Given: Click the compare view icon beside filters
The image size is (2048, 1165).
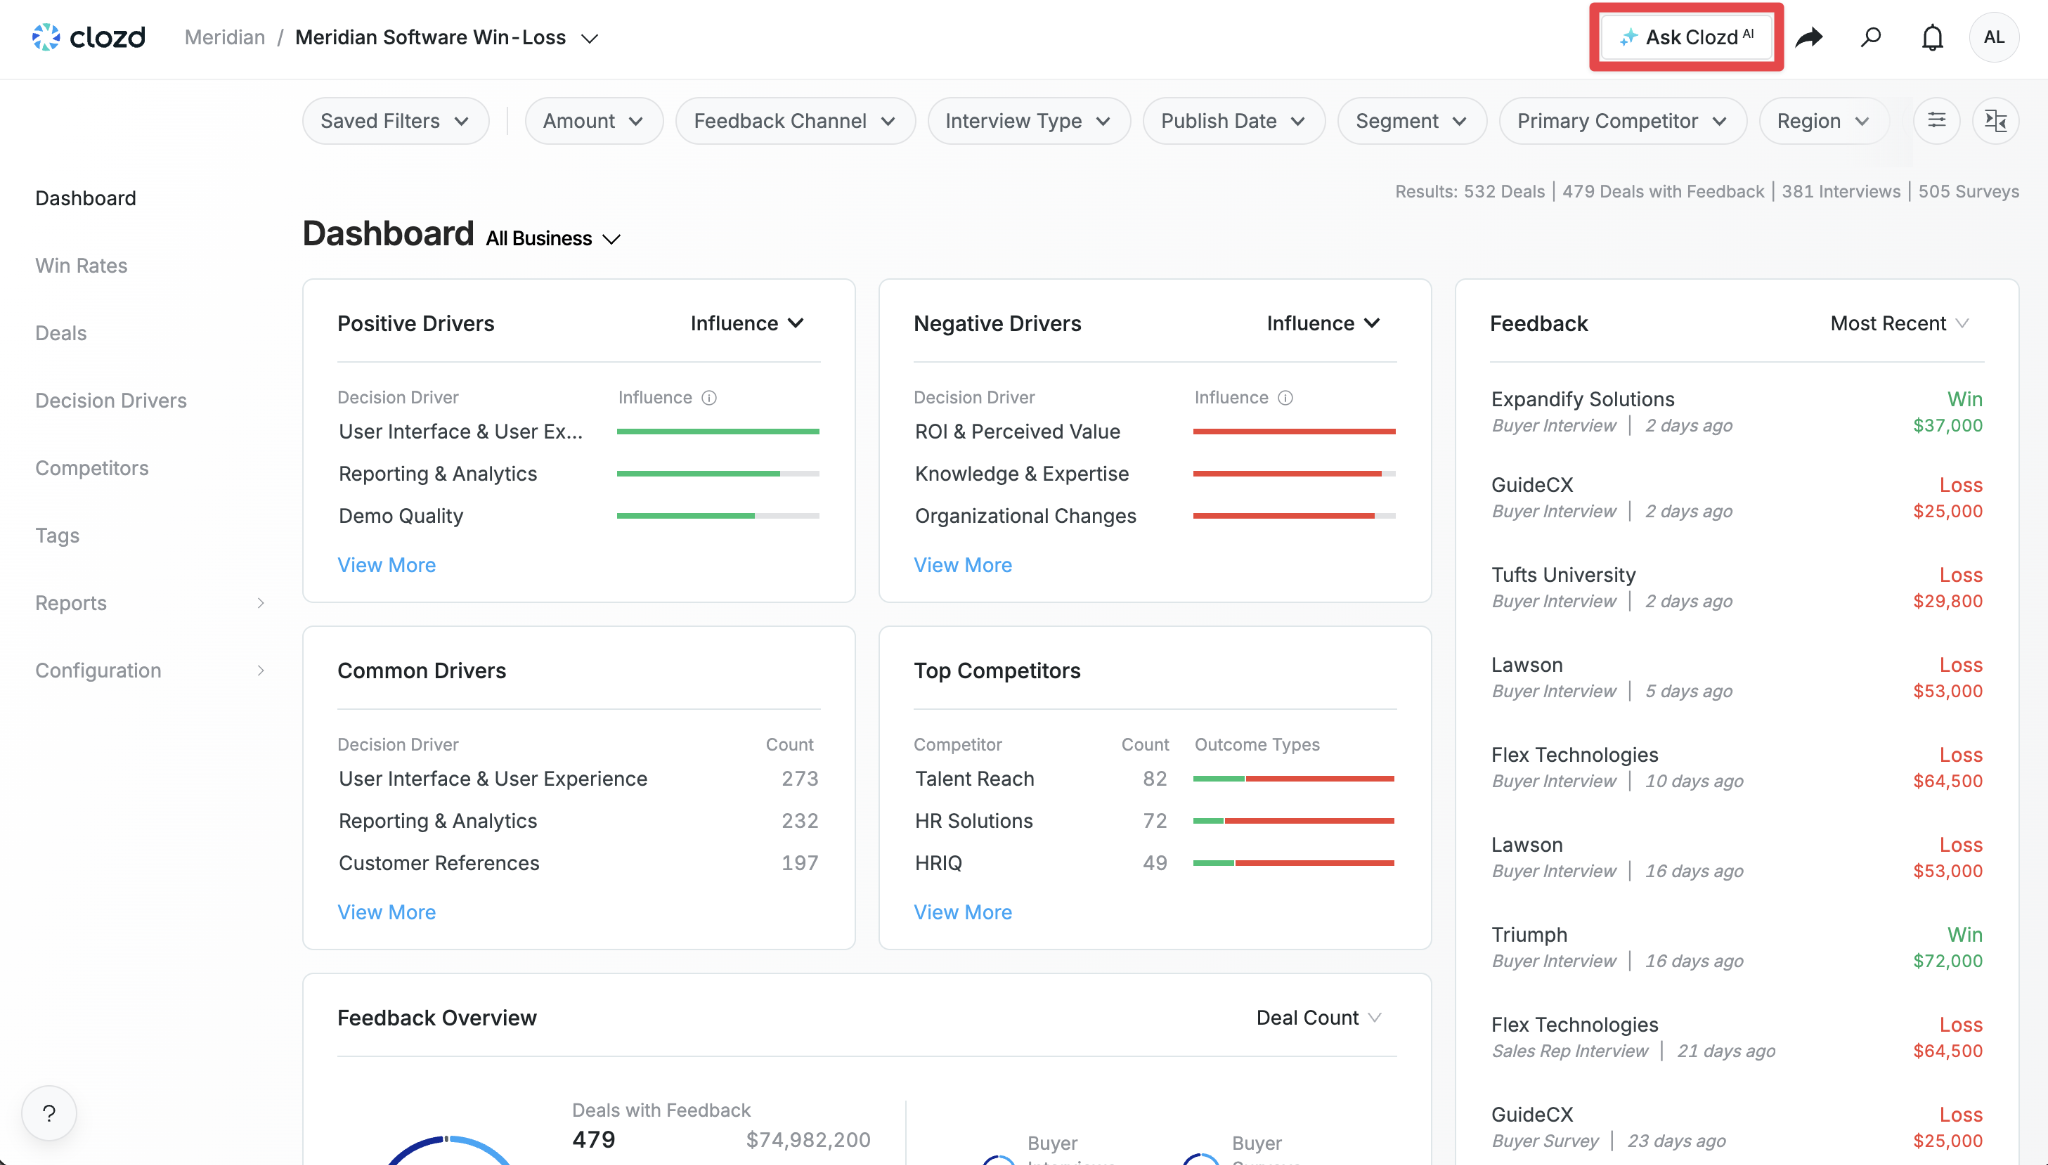Looking at the screenshot, I should (x=1996, y=121).
